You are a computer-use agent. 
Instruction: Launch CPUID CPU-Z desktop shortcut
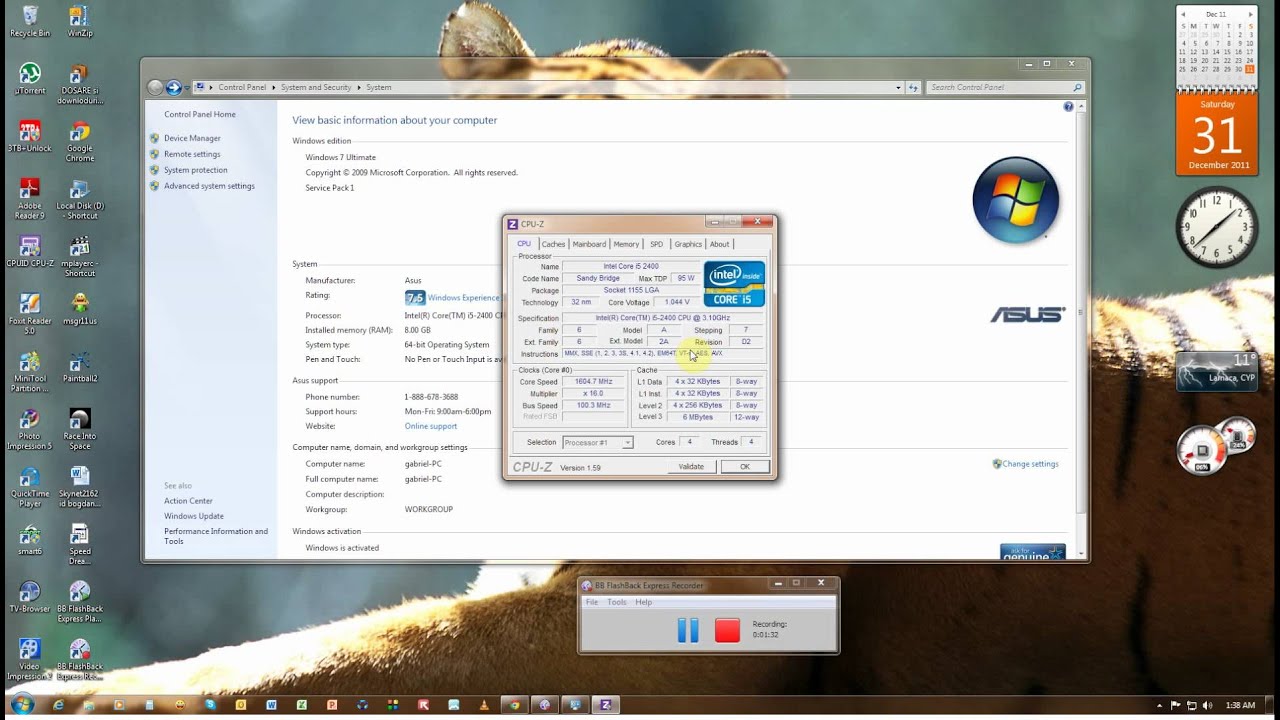pos(29,251)
